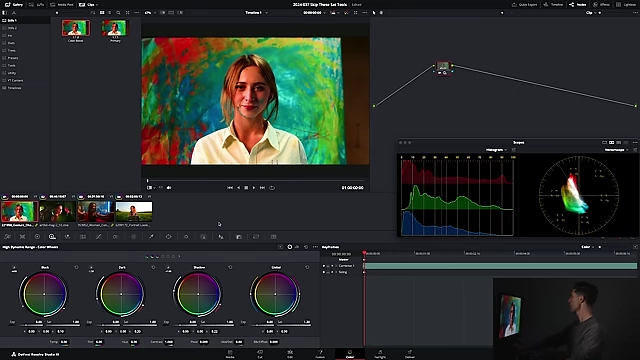Adjust the Dark wheel exposure slider
Screen dimensions: 640x360
click(108, 325)
